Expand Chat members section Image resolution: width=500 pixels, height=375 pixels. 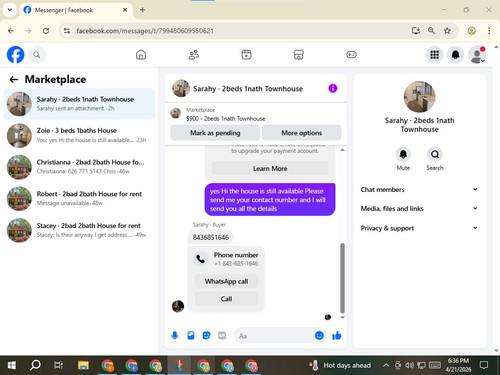(419, 189)
